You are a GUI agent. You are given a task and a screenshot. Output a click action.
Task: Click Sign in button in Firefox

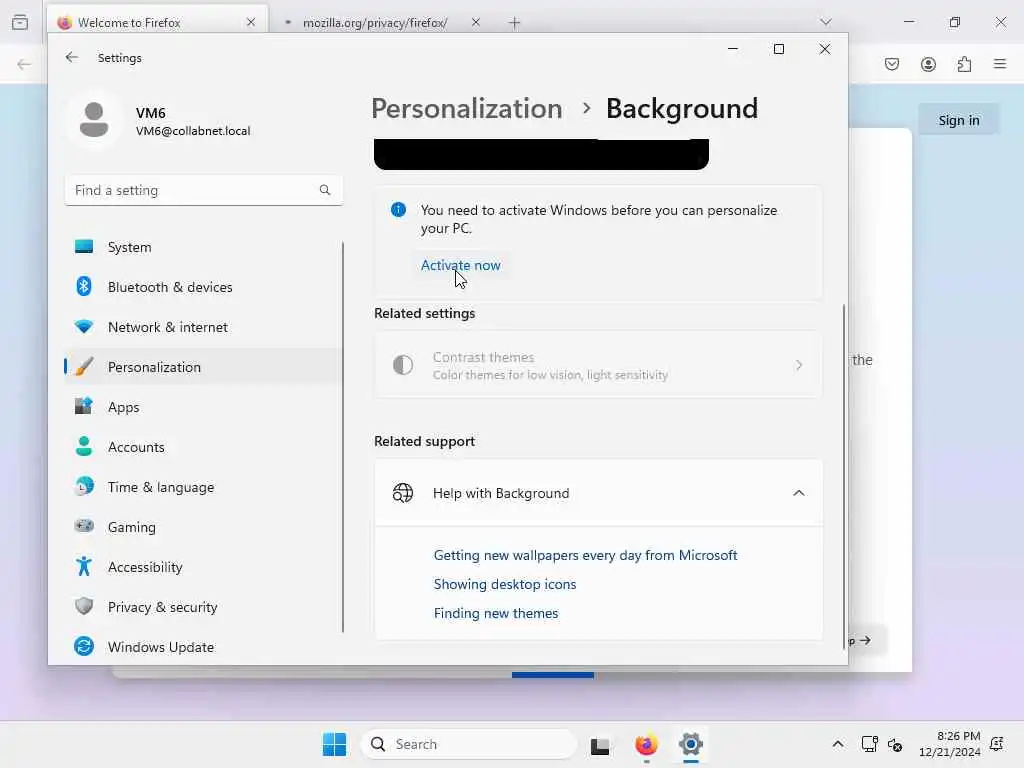tap(959, 120)
